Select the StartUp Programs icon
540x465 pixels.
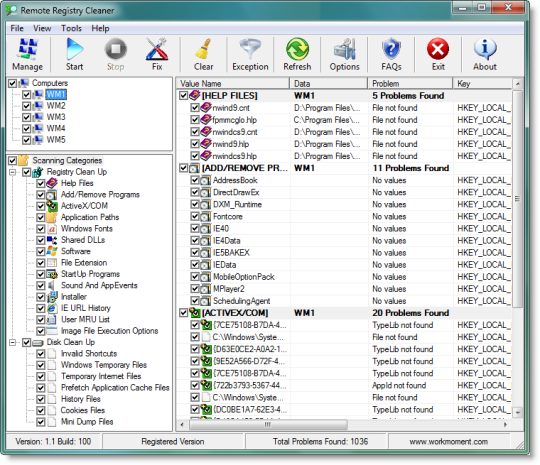click(52, 274)
